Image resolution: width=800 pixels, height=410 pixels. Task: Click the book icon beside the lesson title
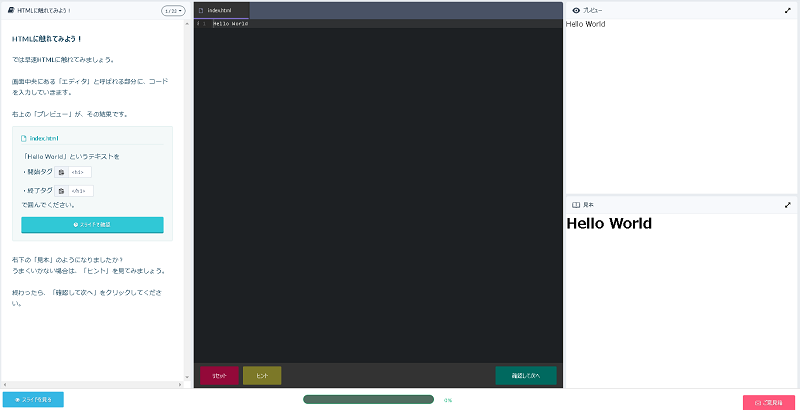click(9, 9)
